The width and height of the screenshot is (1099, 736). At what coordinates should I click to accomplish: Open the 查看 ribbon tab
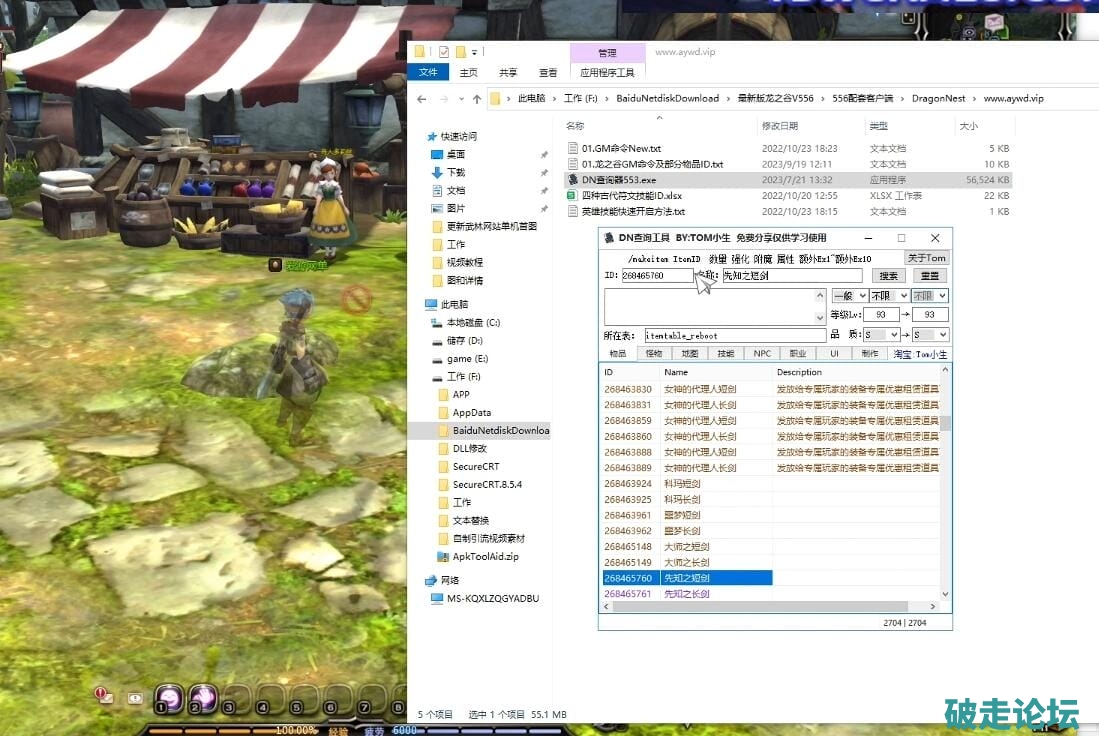pyautogui.click(x=548, y=73)
